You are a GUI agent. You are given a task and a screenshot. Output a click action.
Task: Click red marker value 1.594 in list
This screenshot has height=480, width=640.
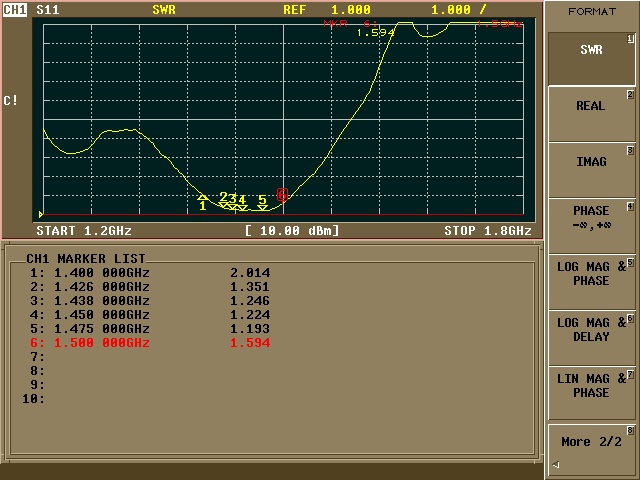tap(250, 342)
